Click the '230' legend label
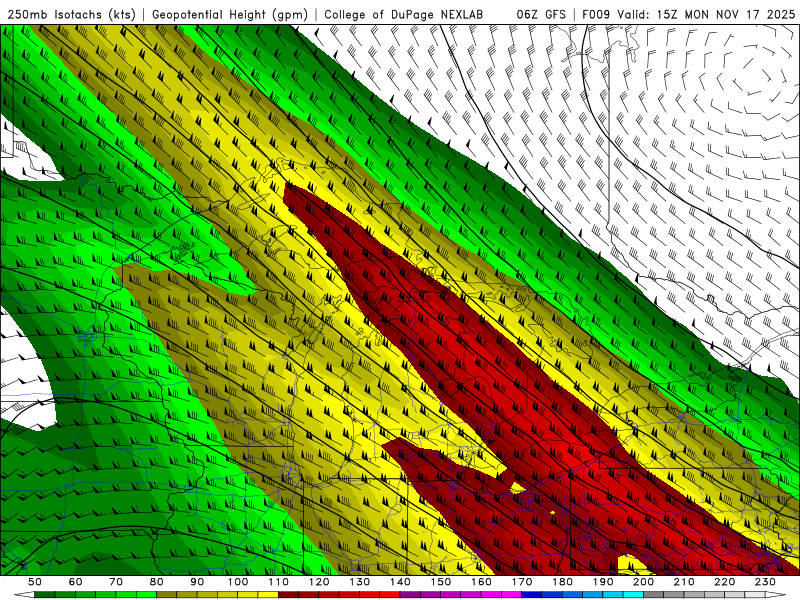Image resolution: width=800 pixels, height=600 pixels. coord(765,582)
